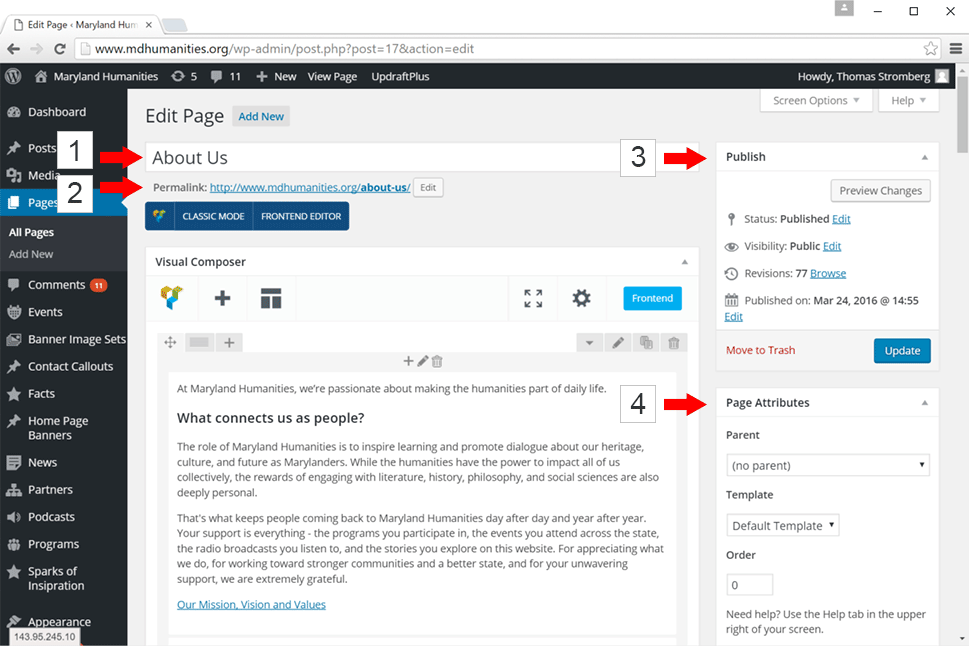The height and width of the screenshot is (646, 969).
Task: Collapse the Page Attributes panel
Action: [925, 403]
